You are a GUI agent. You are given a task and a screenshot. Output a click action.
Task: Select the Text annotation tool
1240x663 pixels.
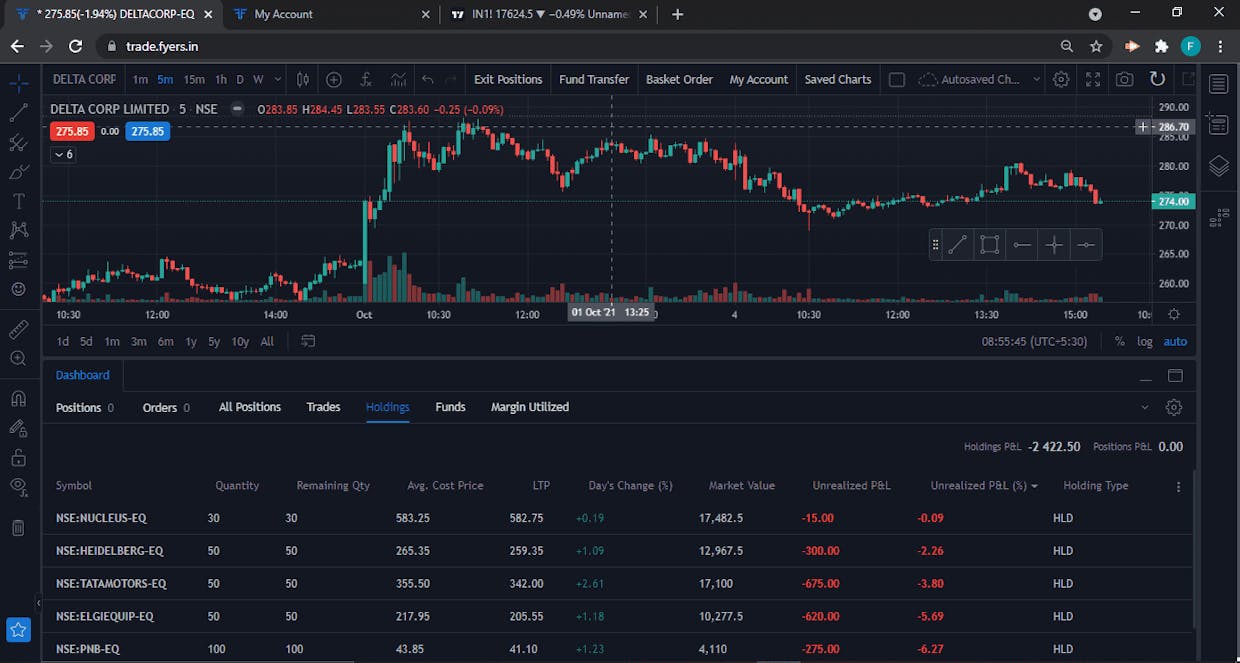(18, 201)
